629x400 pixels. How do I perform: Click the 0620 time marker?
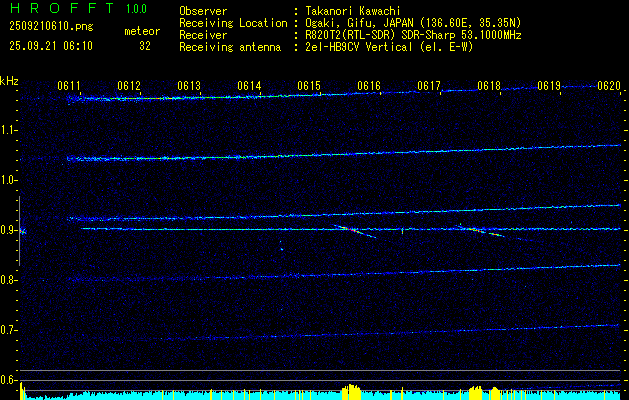(609, 86)
